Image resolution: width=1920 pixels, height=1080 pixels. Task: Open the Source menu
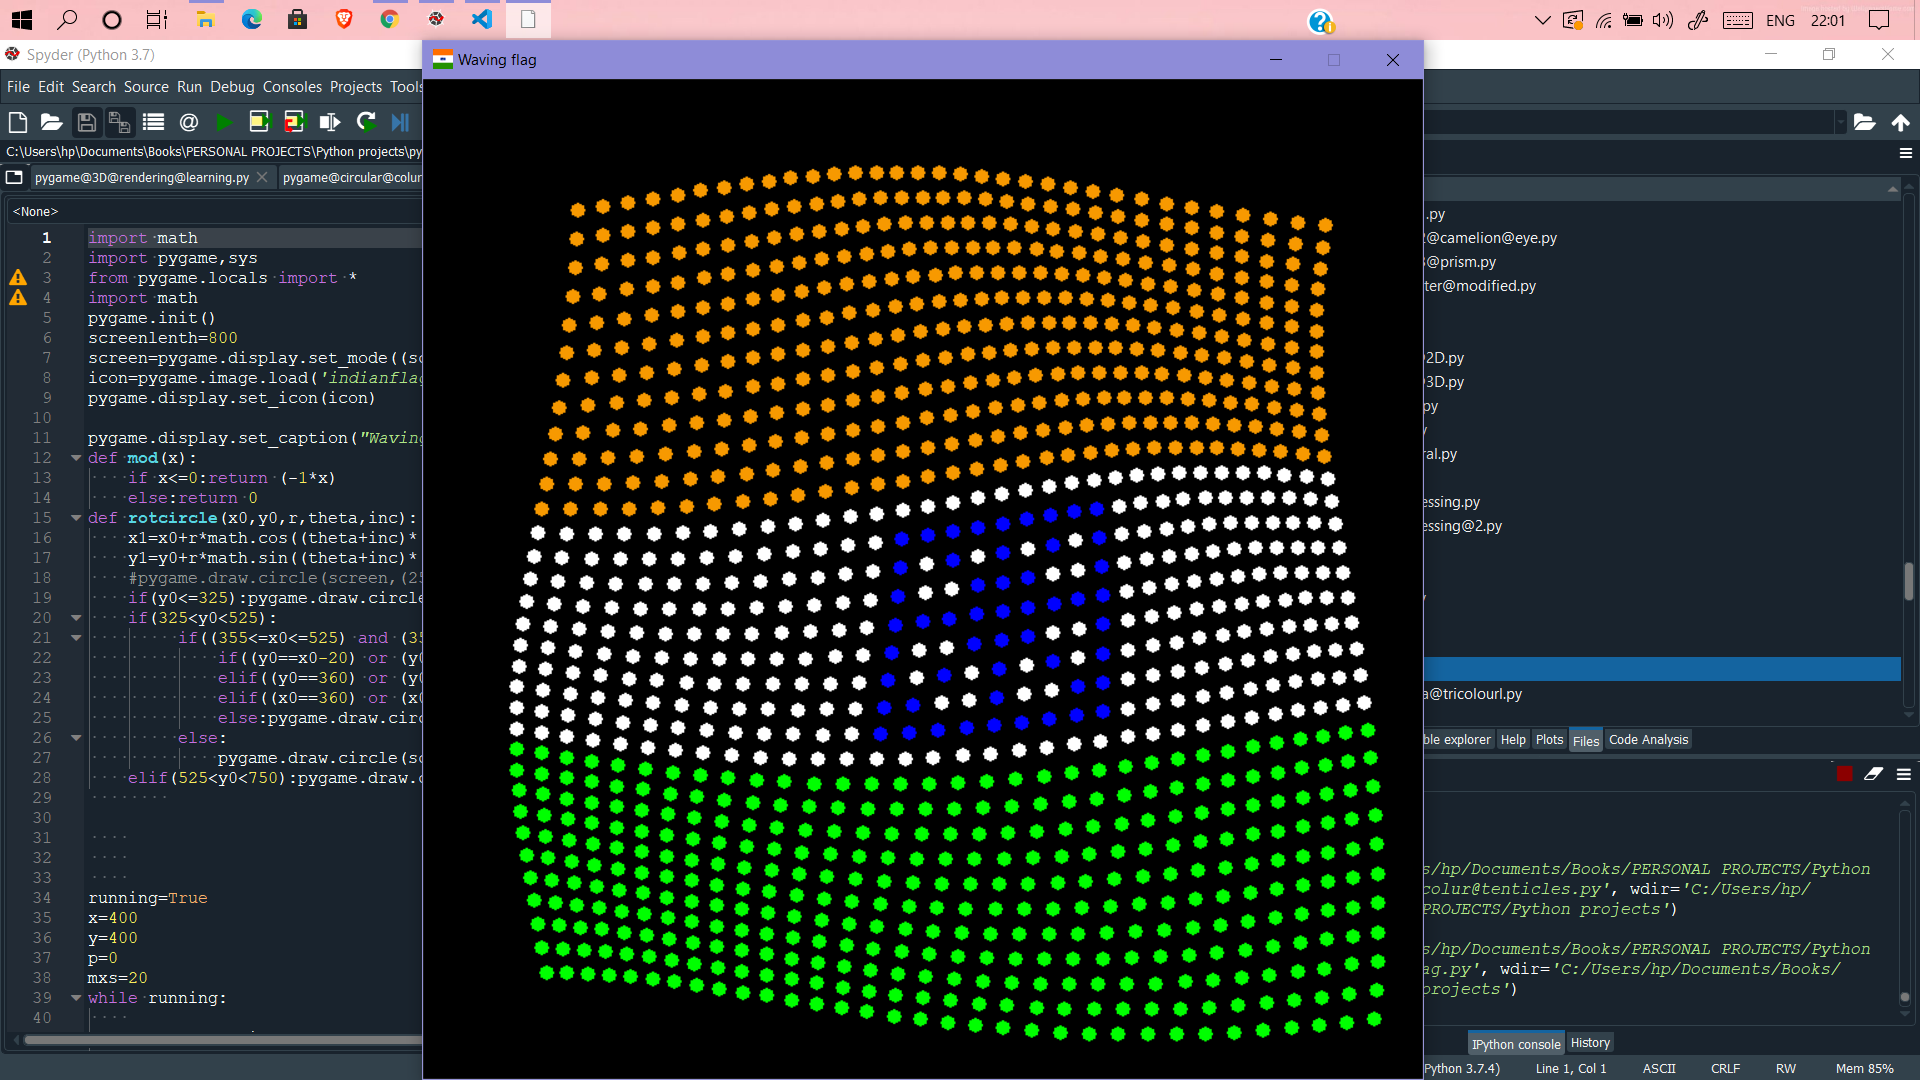(x=146, y=87)
